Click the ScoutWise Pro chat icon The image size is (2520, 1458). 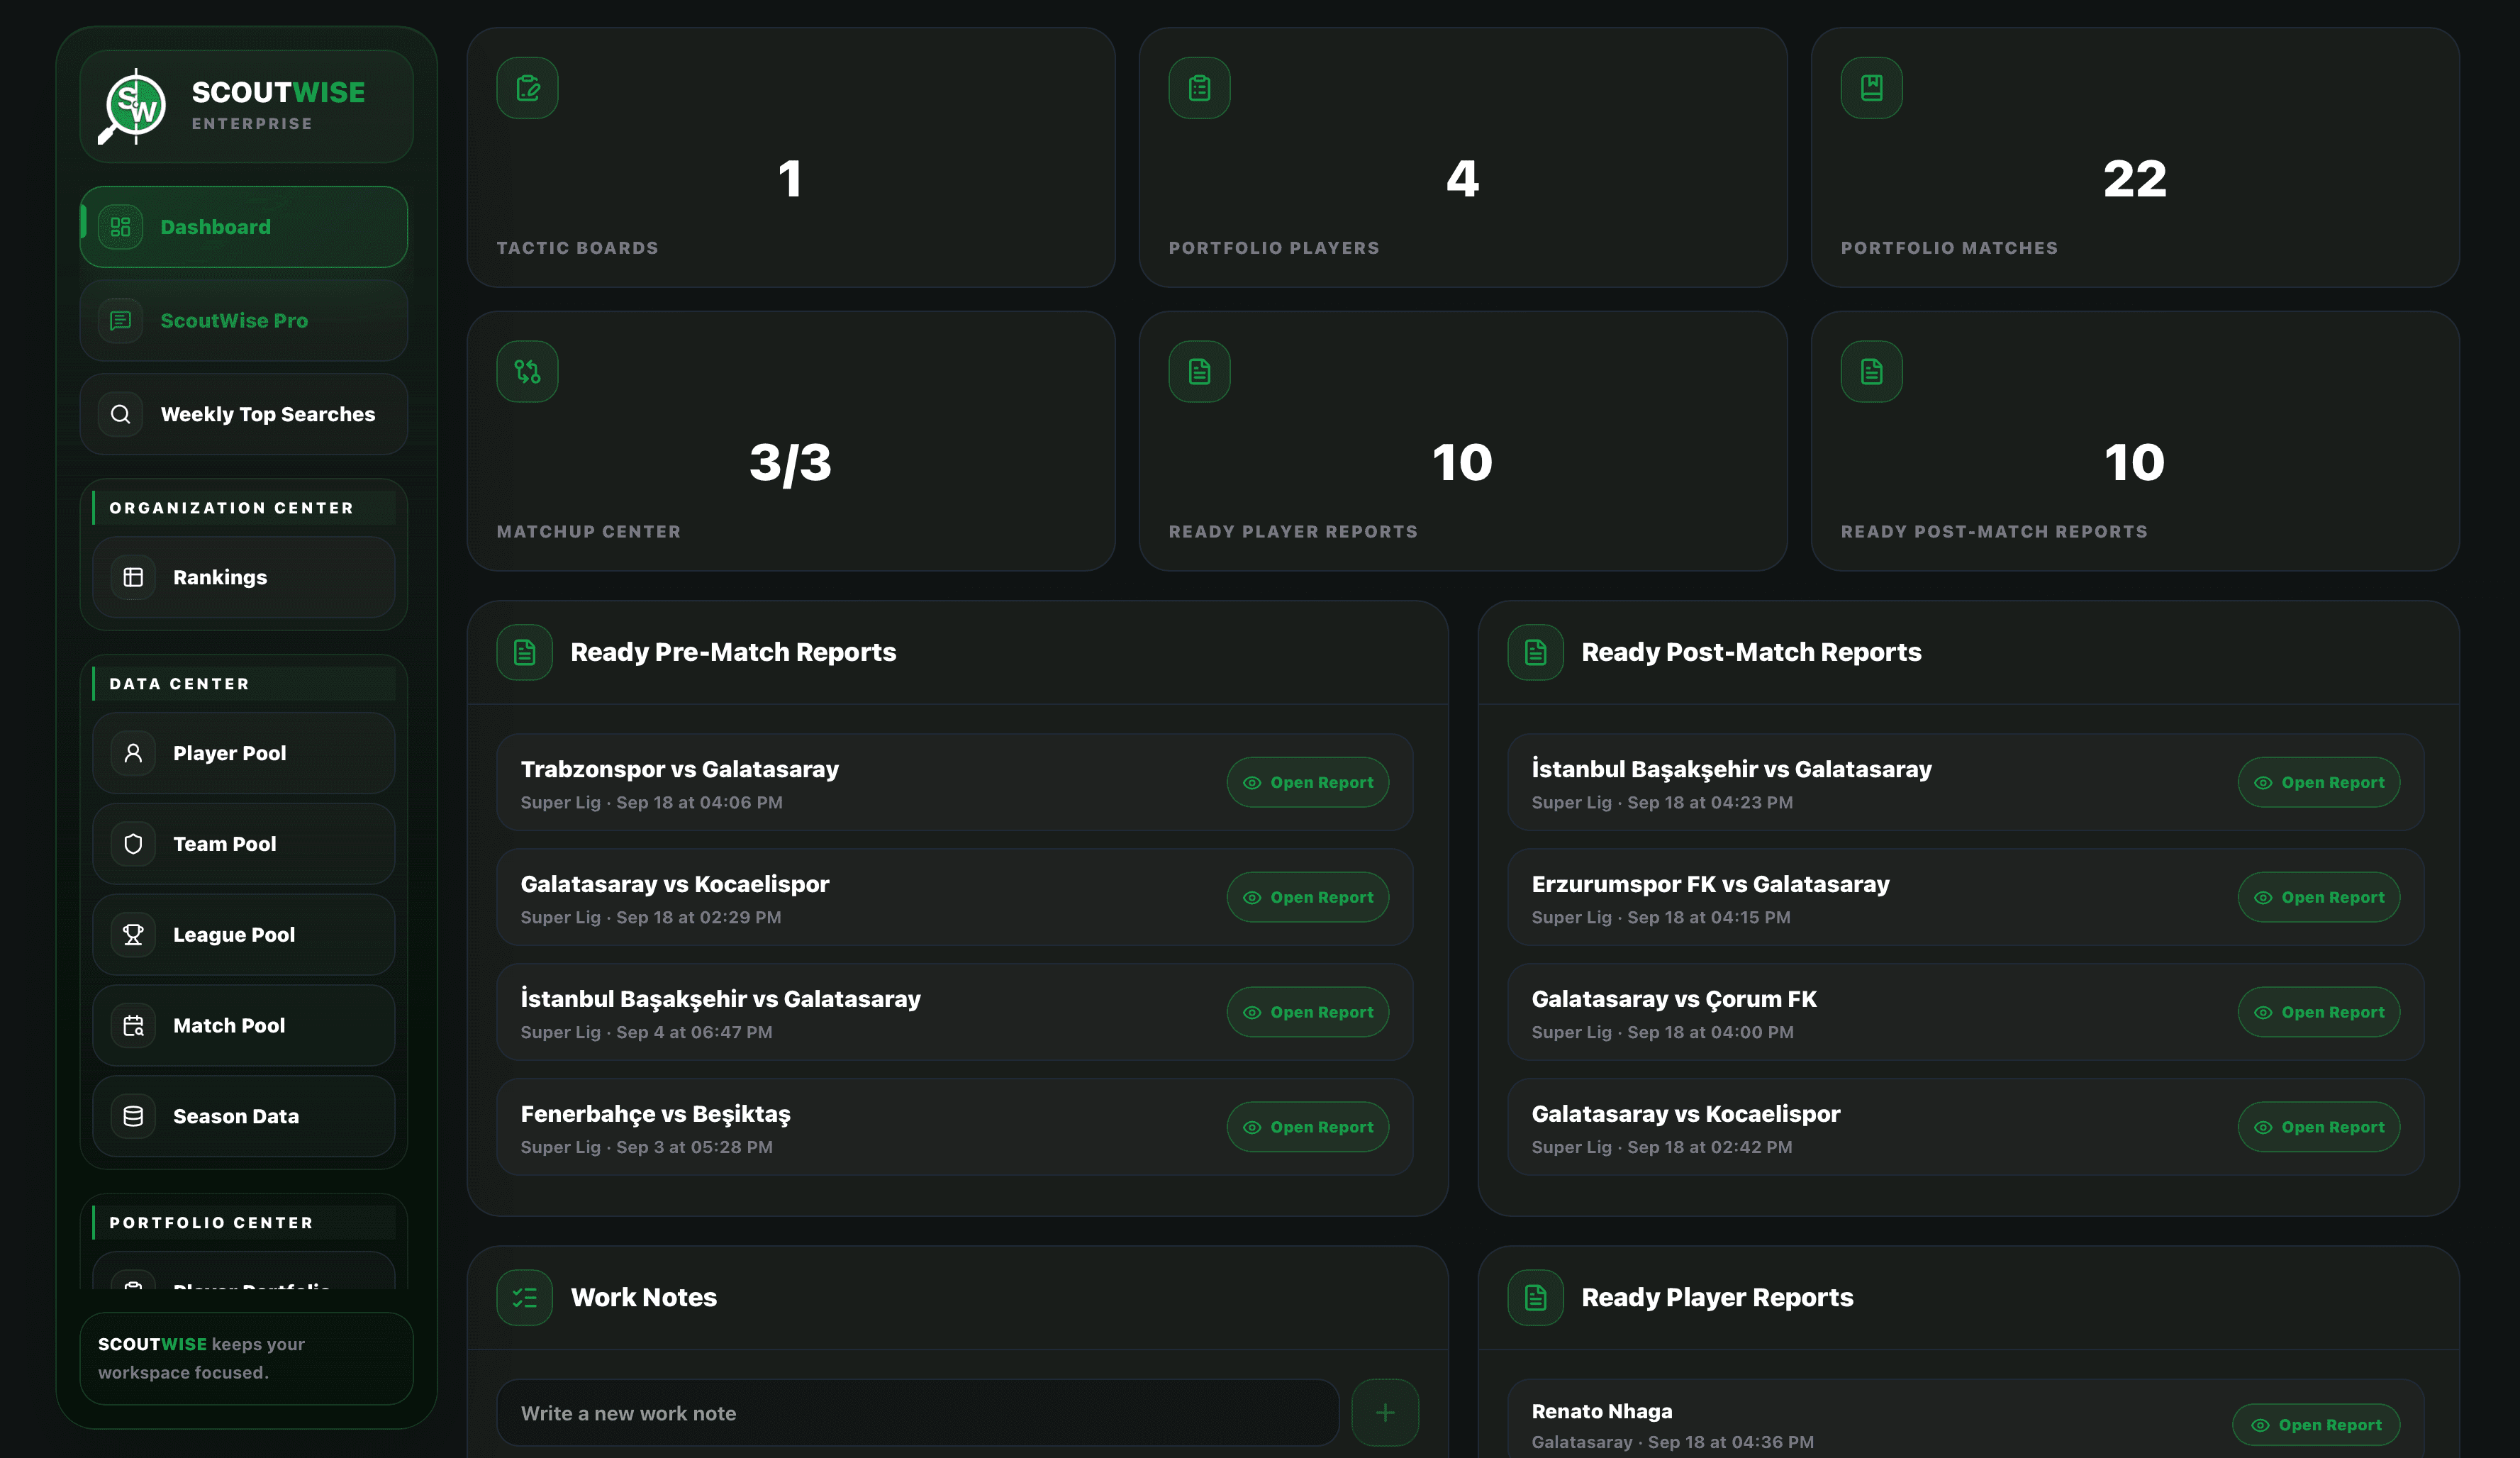coord(121,321)
